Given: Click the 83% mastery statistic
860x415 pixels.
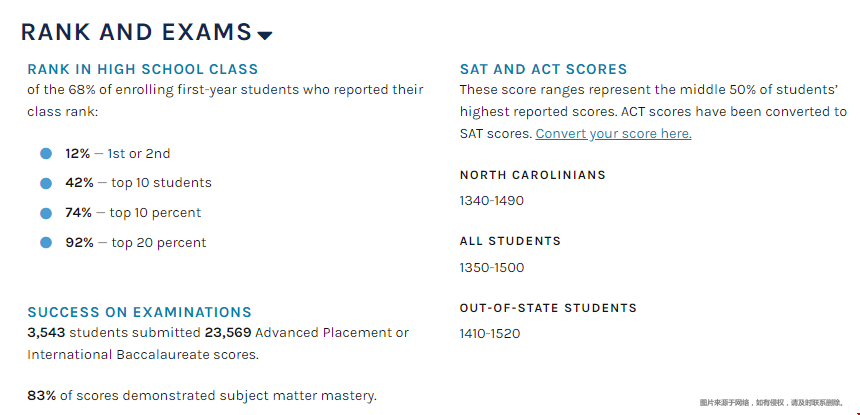Looking at the screenshot, I should pos(41,395).
